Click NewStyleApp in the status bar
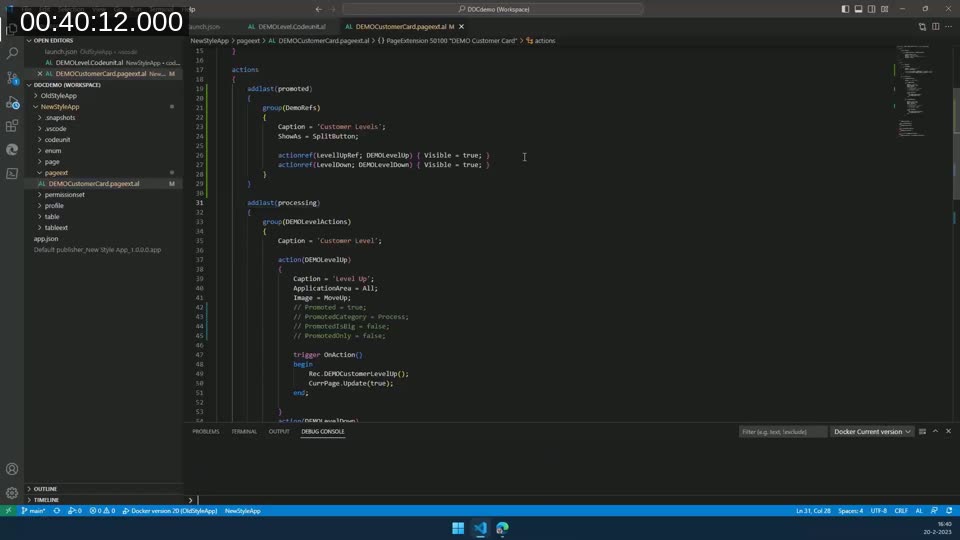 [x=242, y=511]
